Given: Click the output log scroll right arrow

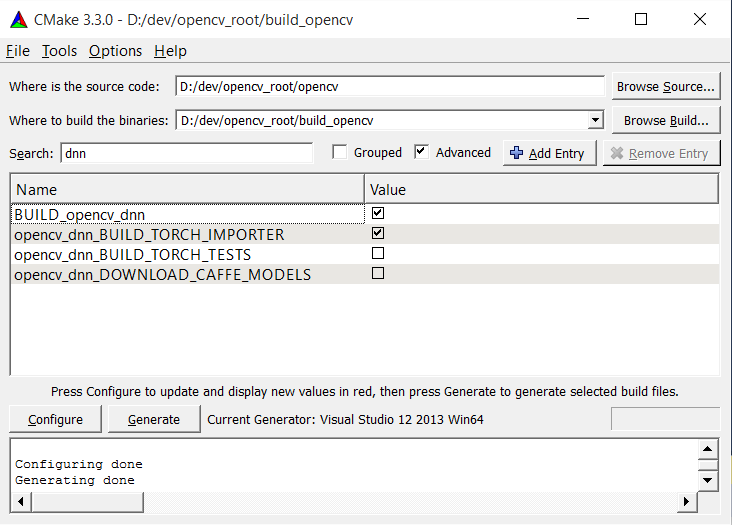Looking at the screenshot, I should click(x=686, y=502).
